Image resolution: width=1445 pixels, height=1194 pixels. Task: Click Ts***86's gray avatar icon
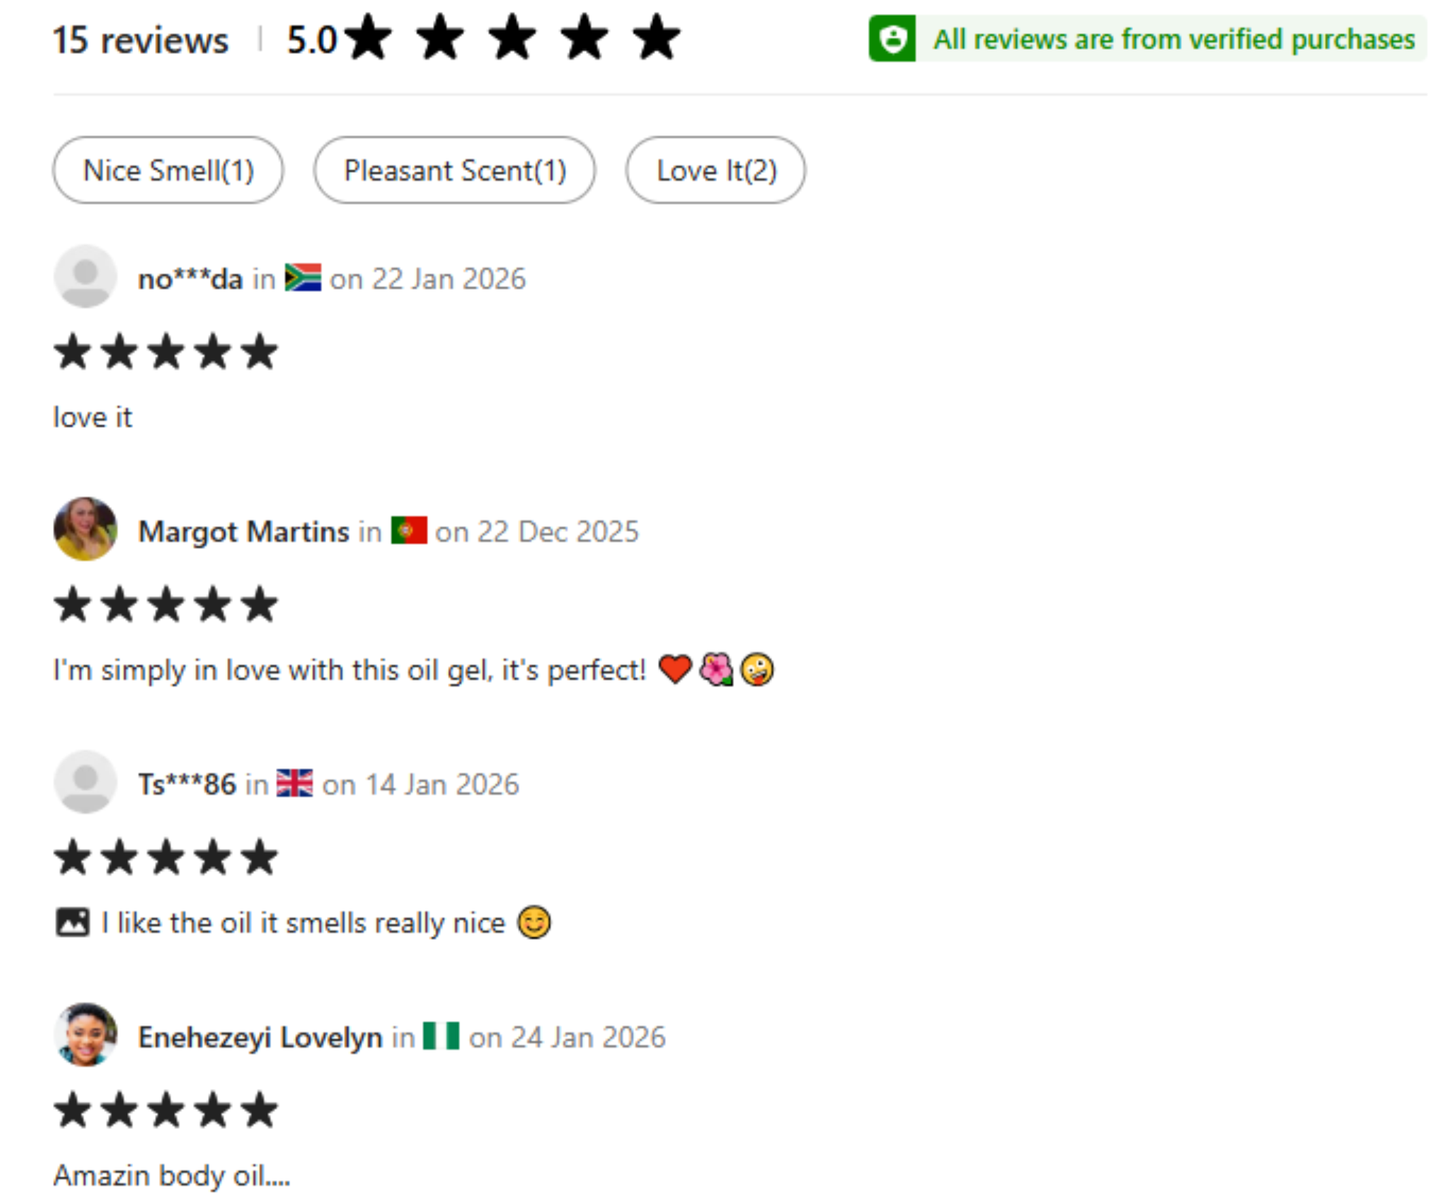tap(85, 782)
